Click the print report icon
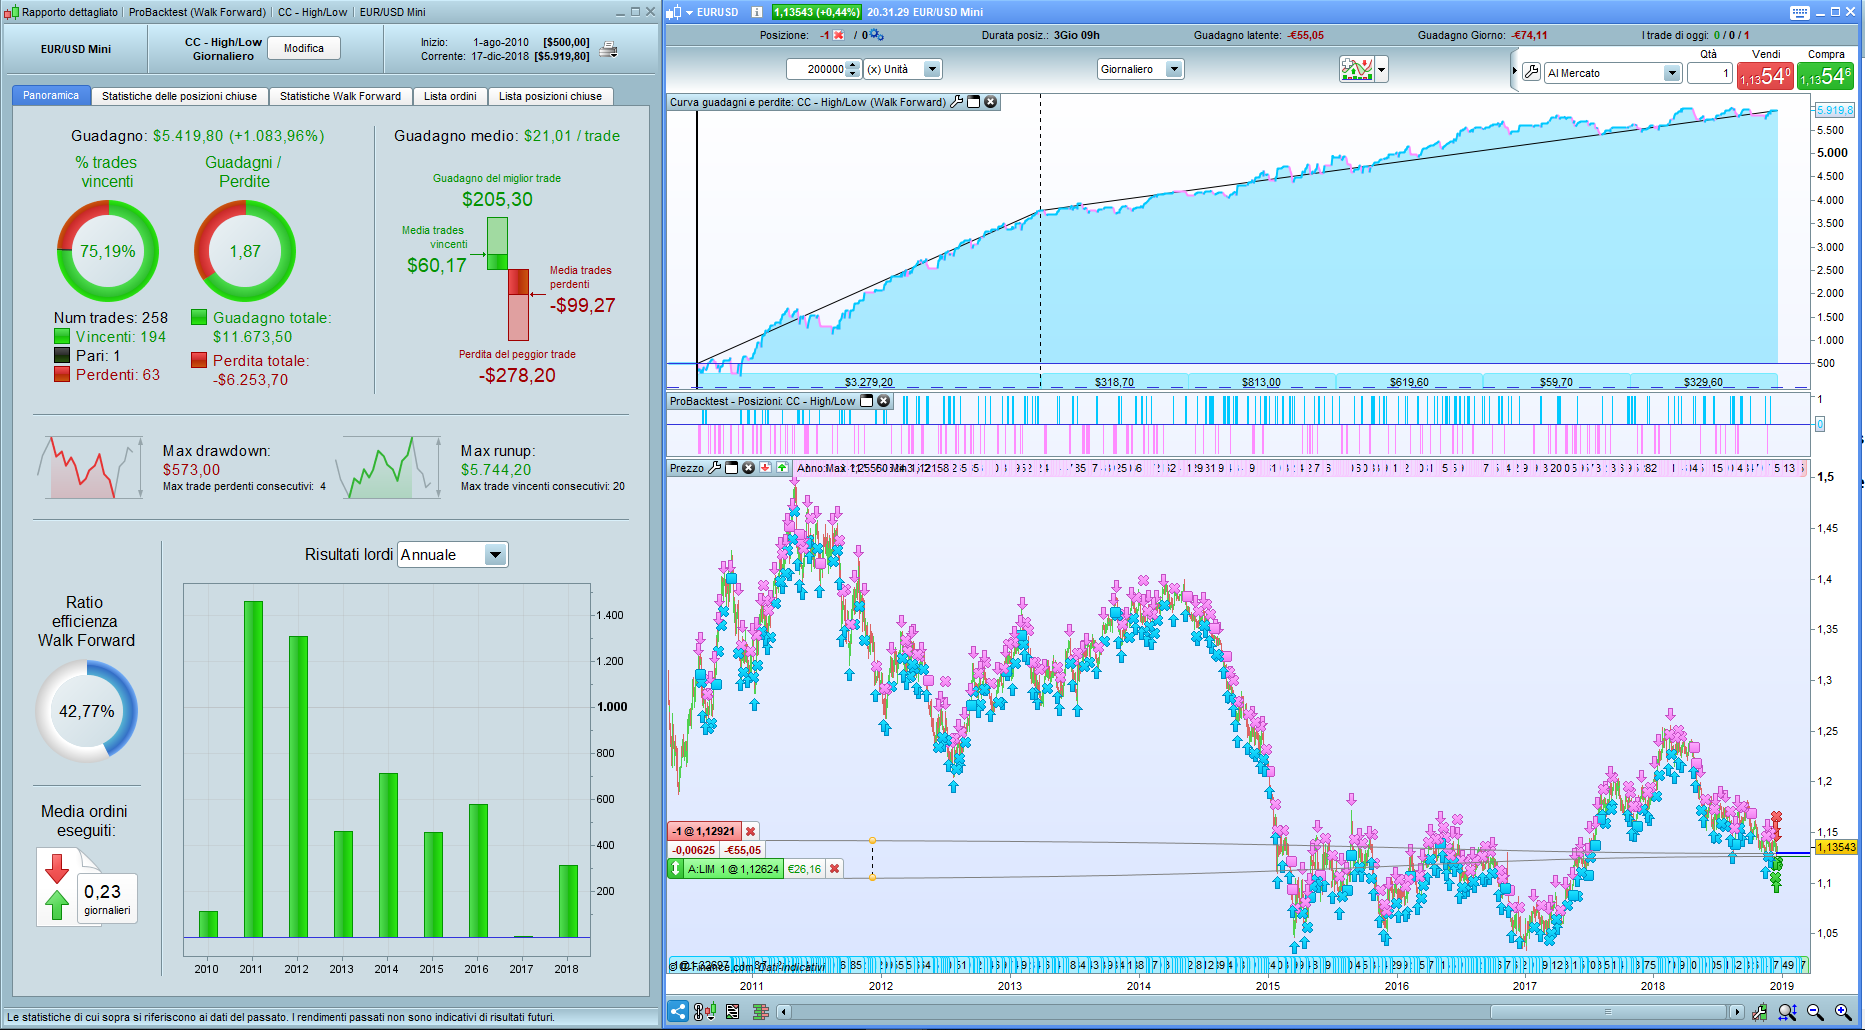1865x1030 pixels. pos(608,49)
